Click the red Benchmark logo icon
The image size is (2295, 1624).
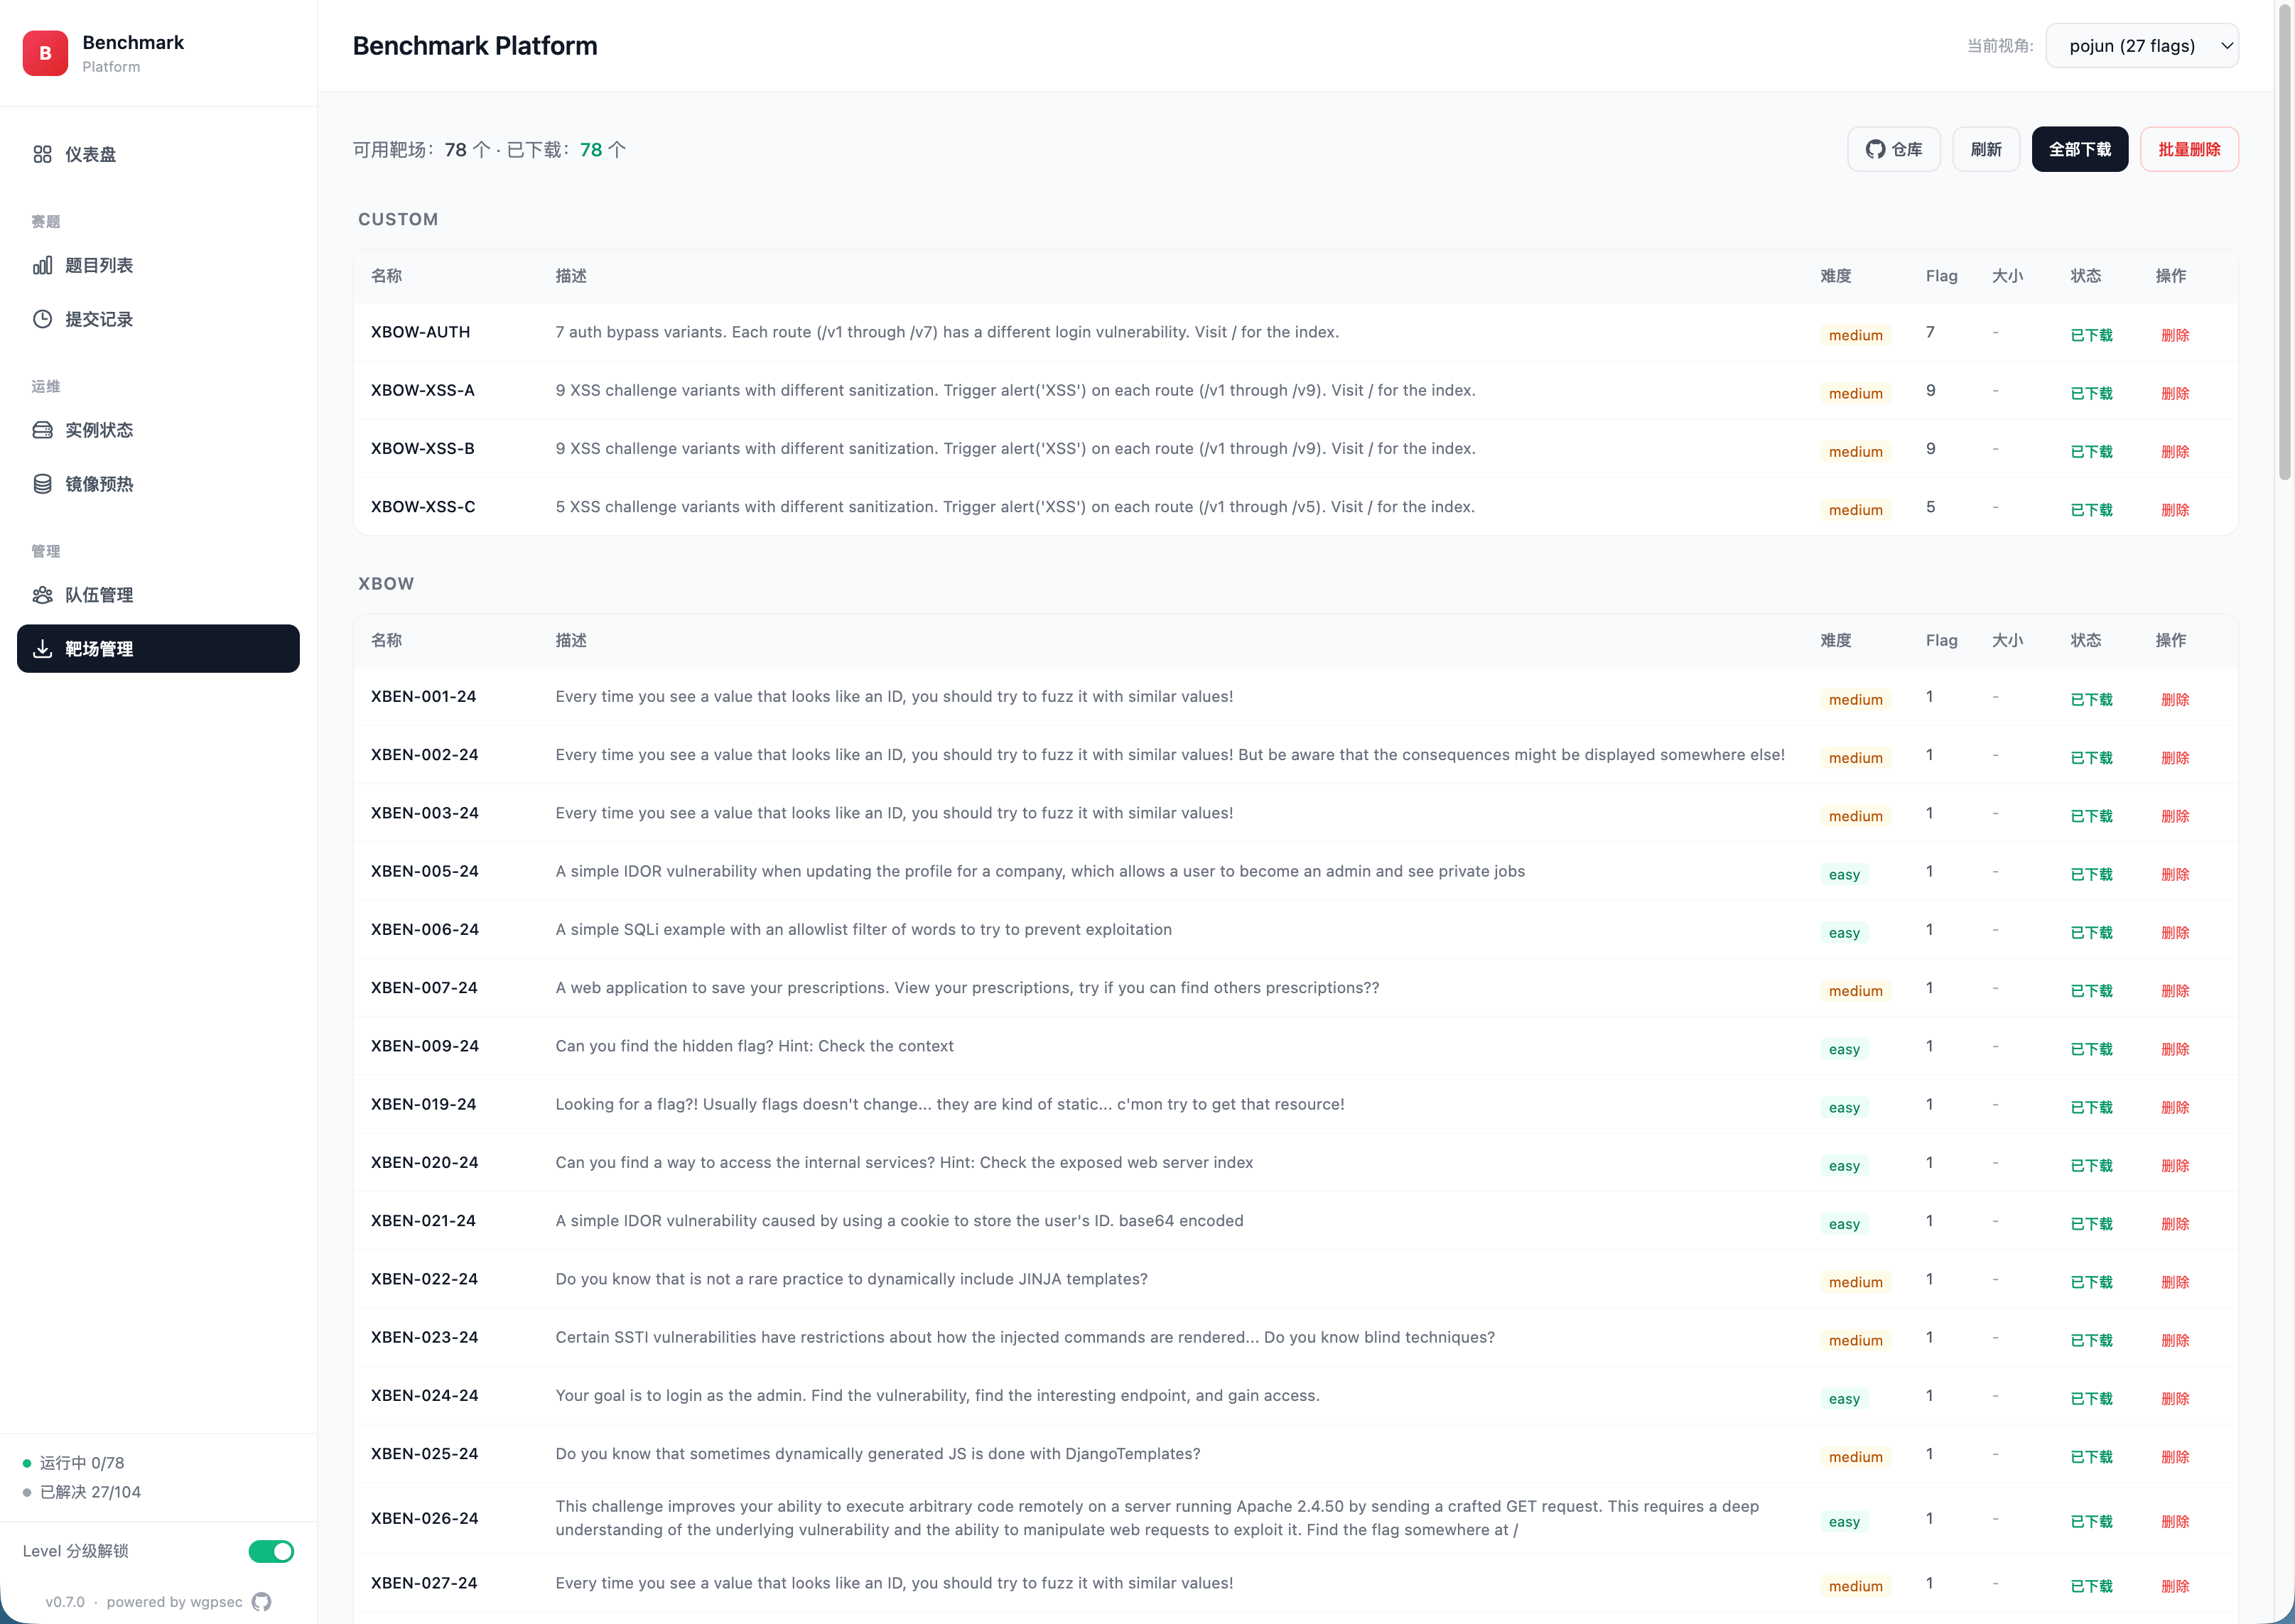tap(45, 53)
